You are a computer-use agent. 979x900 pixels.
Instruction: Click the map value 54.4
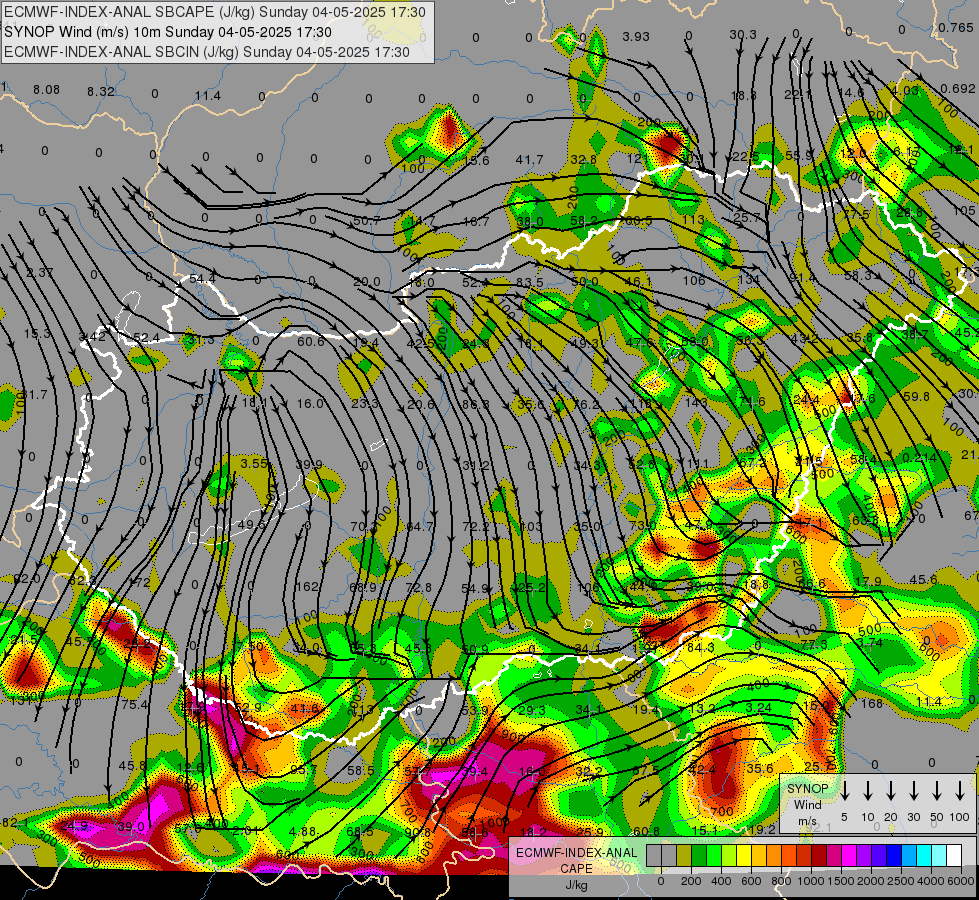tap(202, 279)
